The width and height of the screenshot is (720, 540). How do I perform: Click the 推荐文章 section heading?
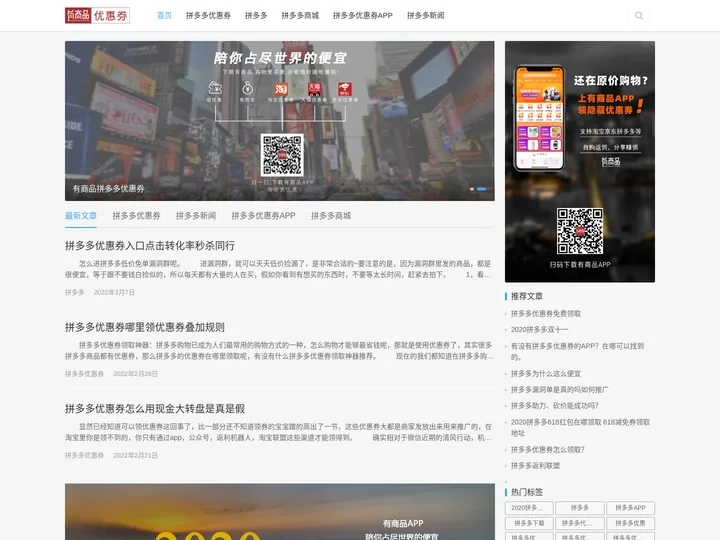(x=527, y=296)
